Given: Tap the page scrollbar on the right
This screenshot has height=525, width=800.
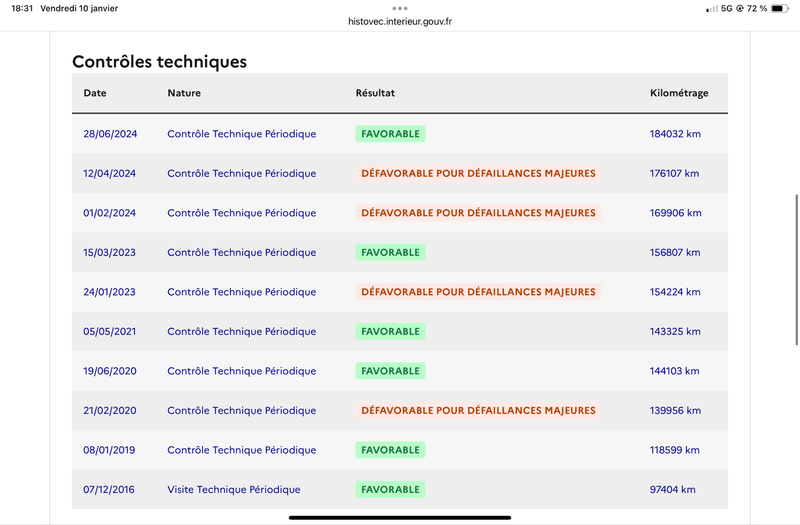Looking at the screenshot, I should (x=796, y=270).
